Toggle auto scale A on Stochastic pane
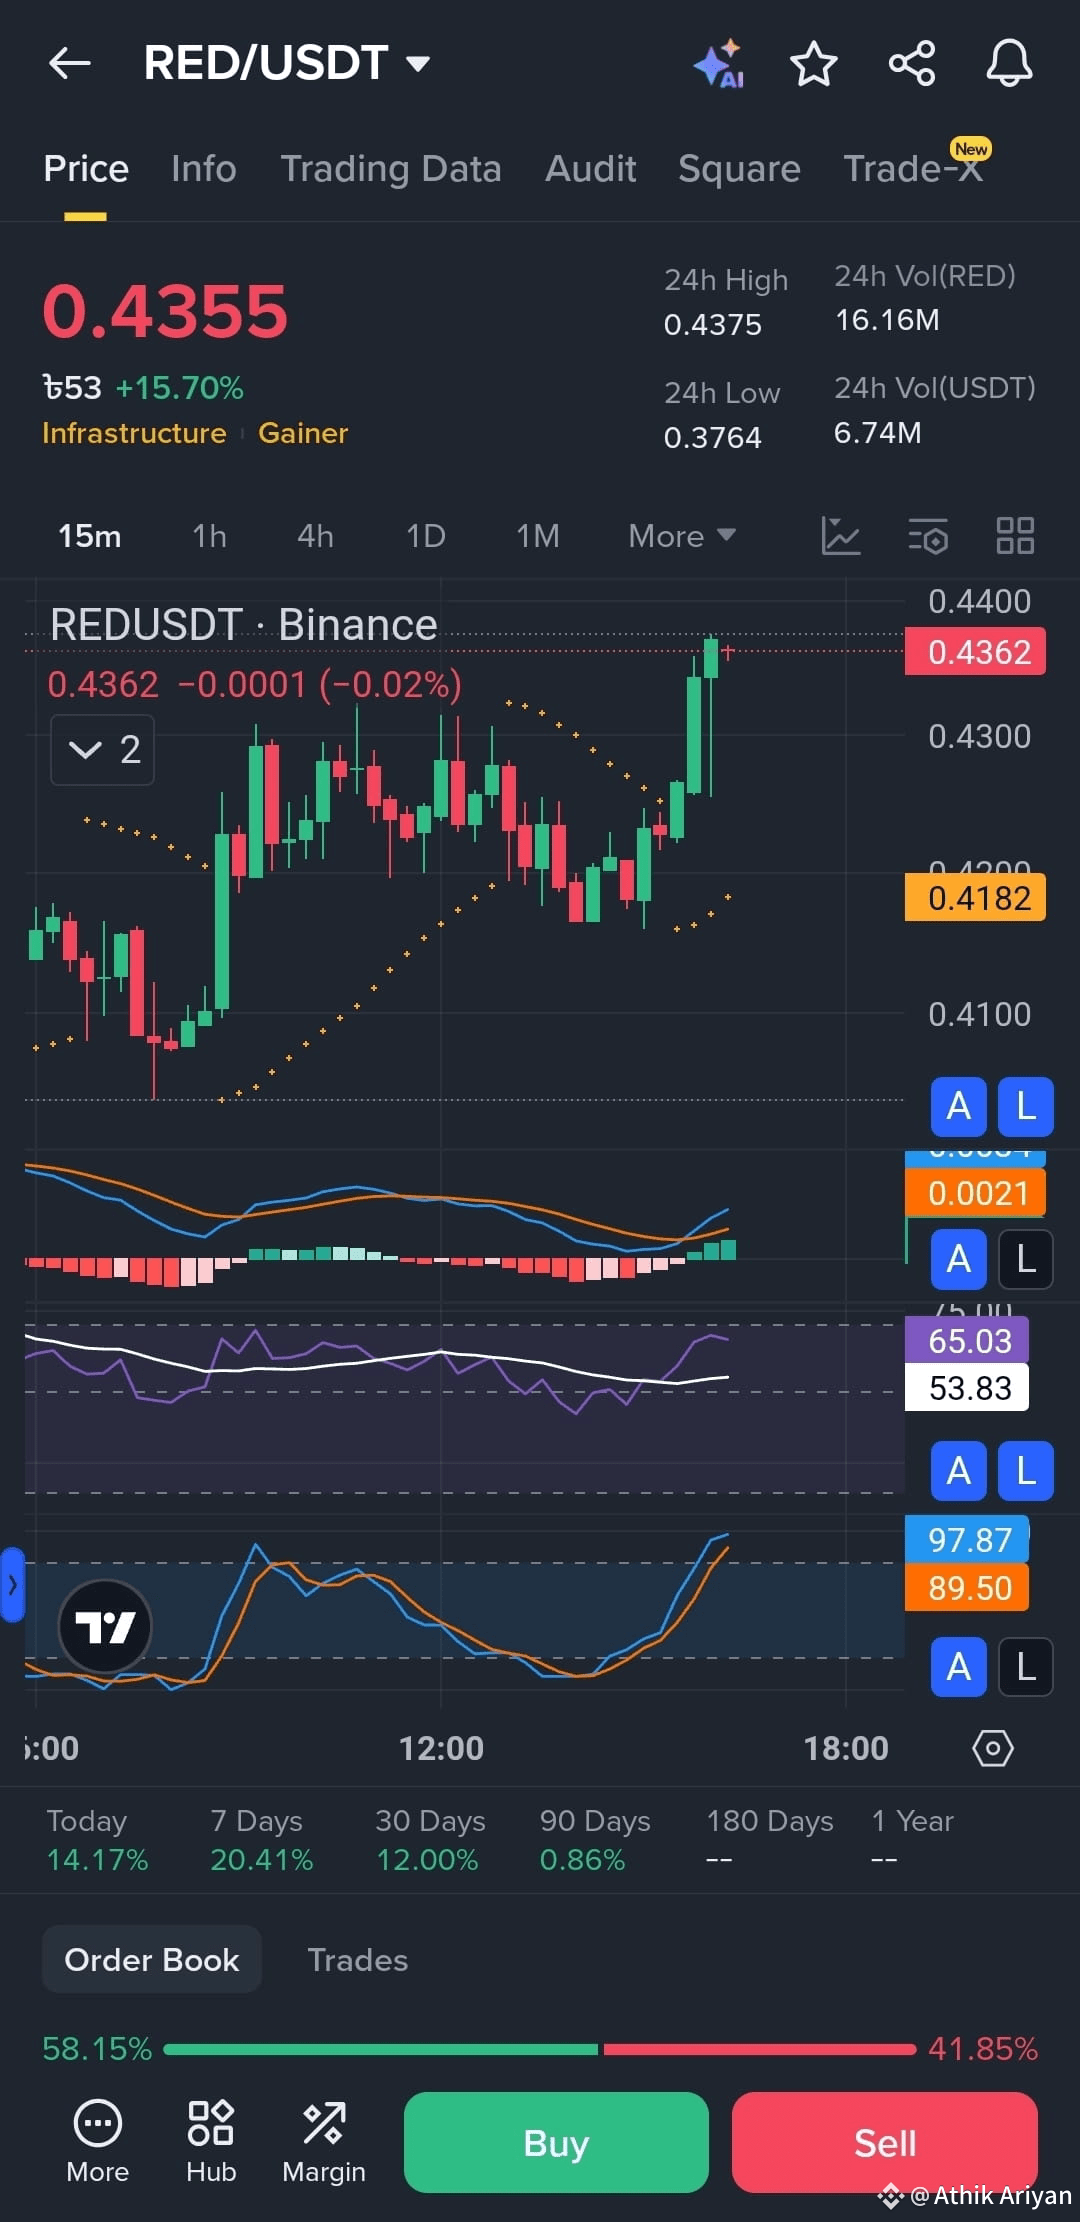1080x2222 pixels. point(958,1667)
